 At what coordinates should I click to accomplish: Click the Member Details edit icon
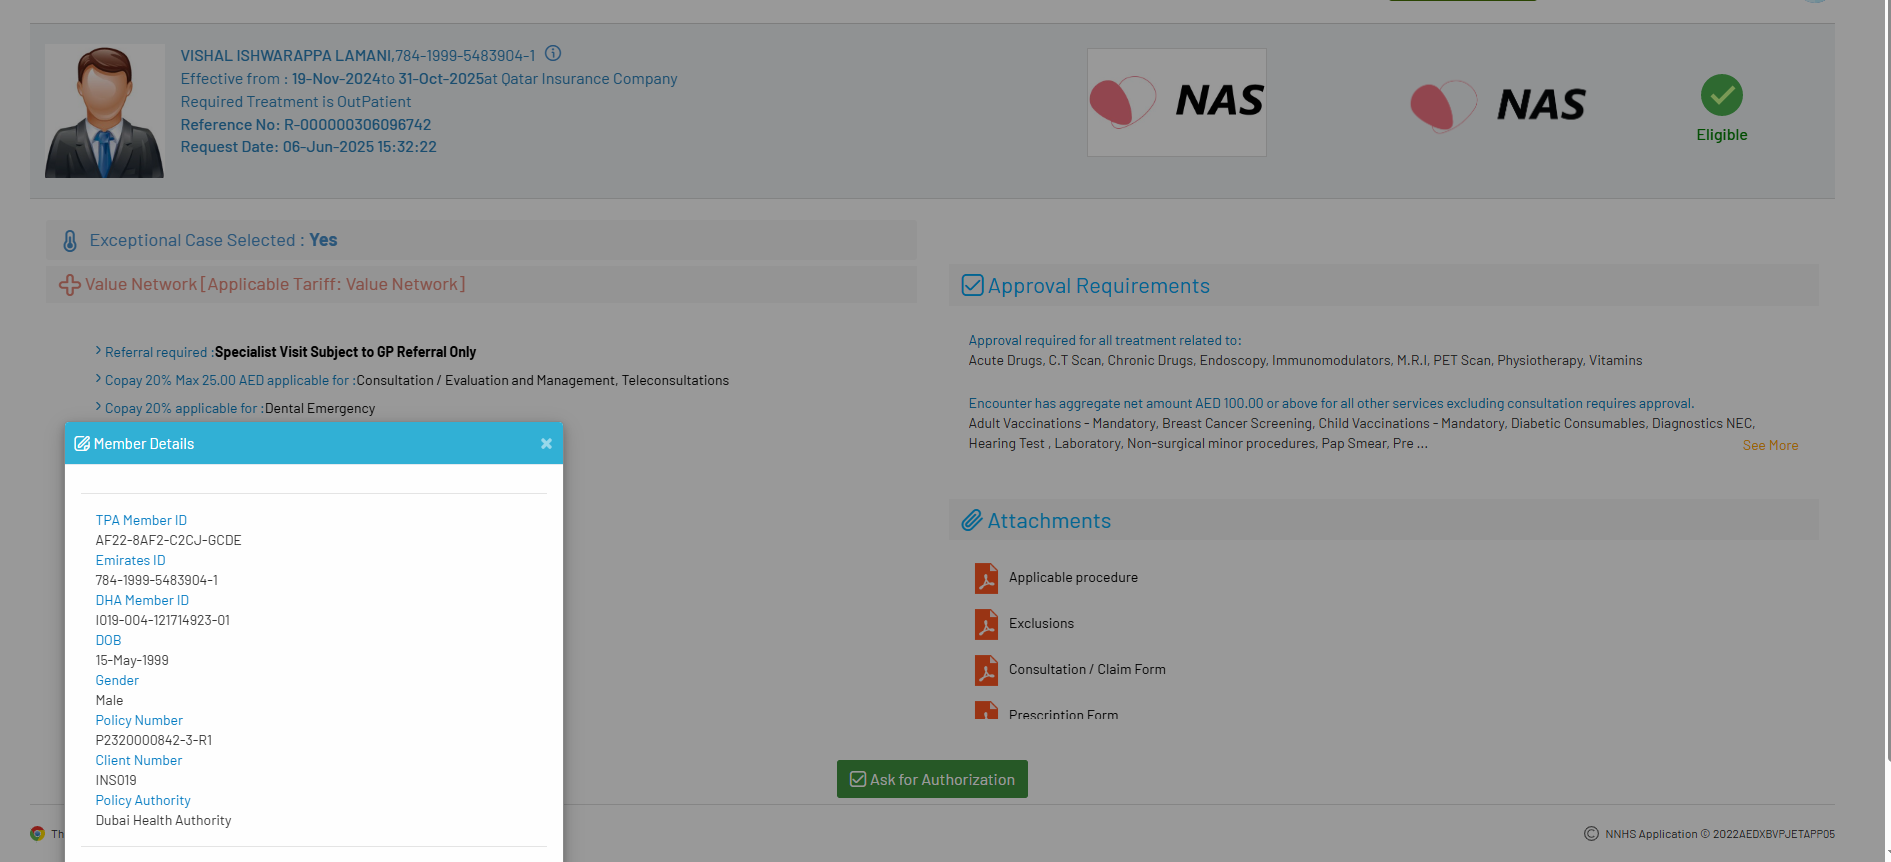[x=82, y=444]
